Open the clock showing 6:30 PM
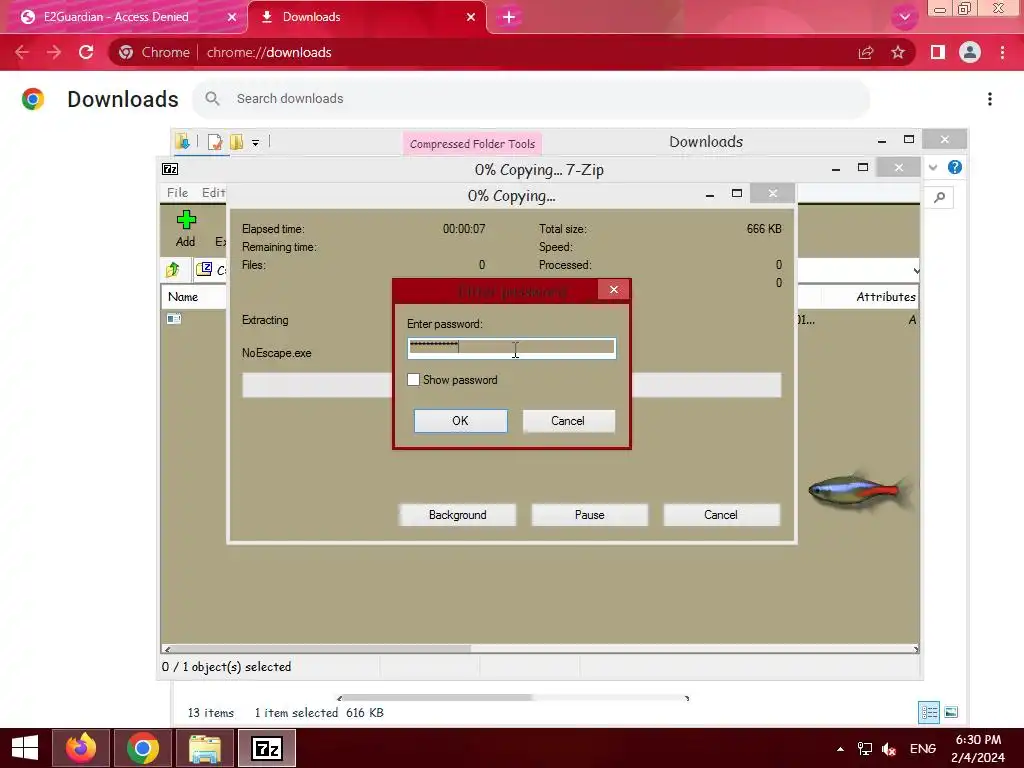1024x768 pixels. [x=978, y=748]
